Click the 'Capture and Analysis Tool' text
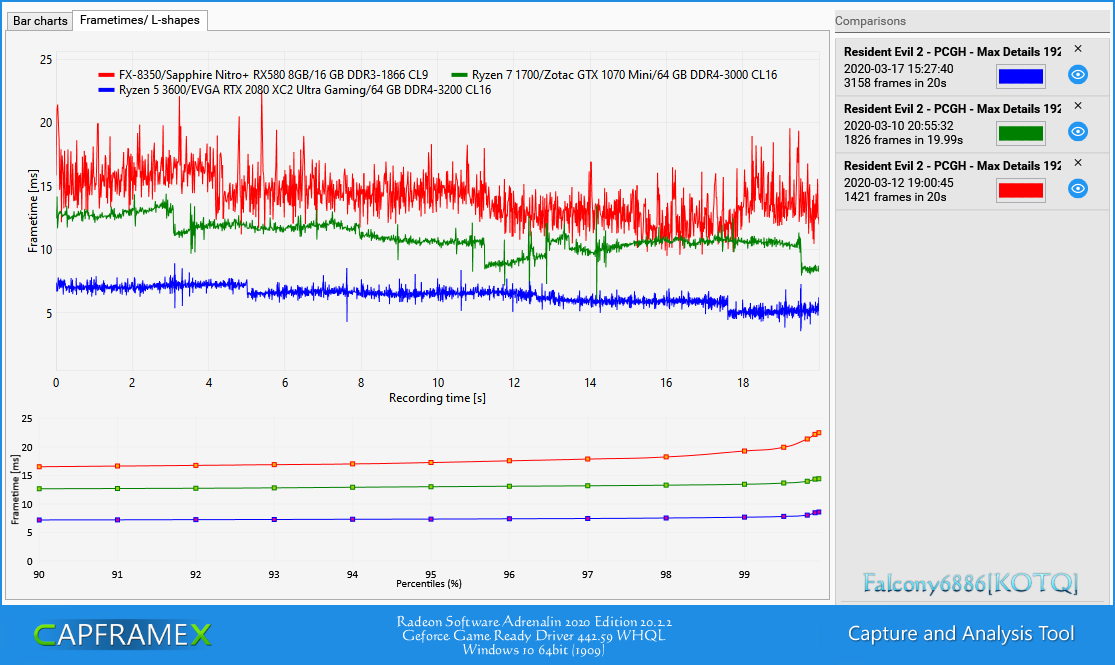Viewport: 1115px width, 665px height. tap(961, 633)
